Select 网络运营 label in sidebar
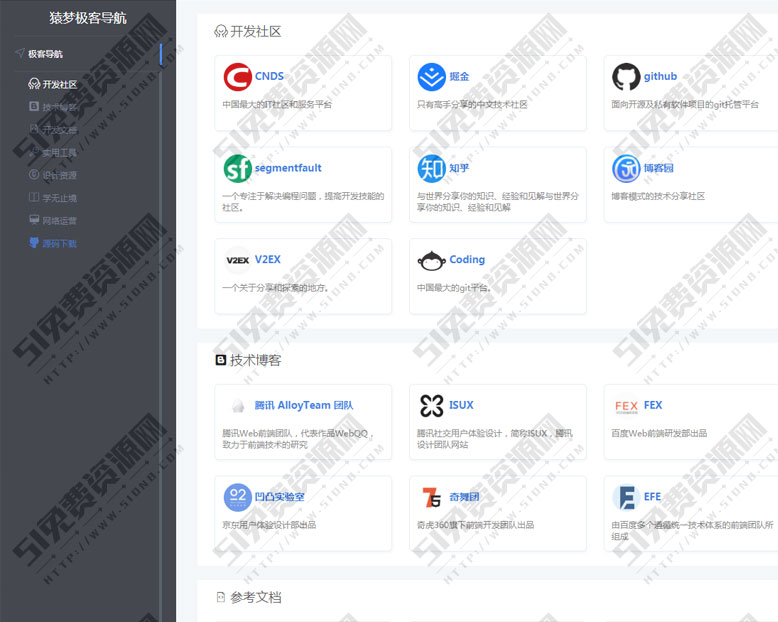The width and height of the screenshot is (778, 622). coord(60,221)
